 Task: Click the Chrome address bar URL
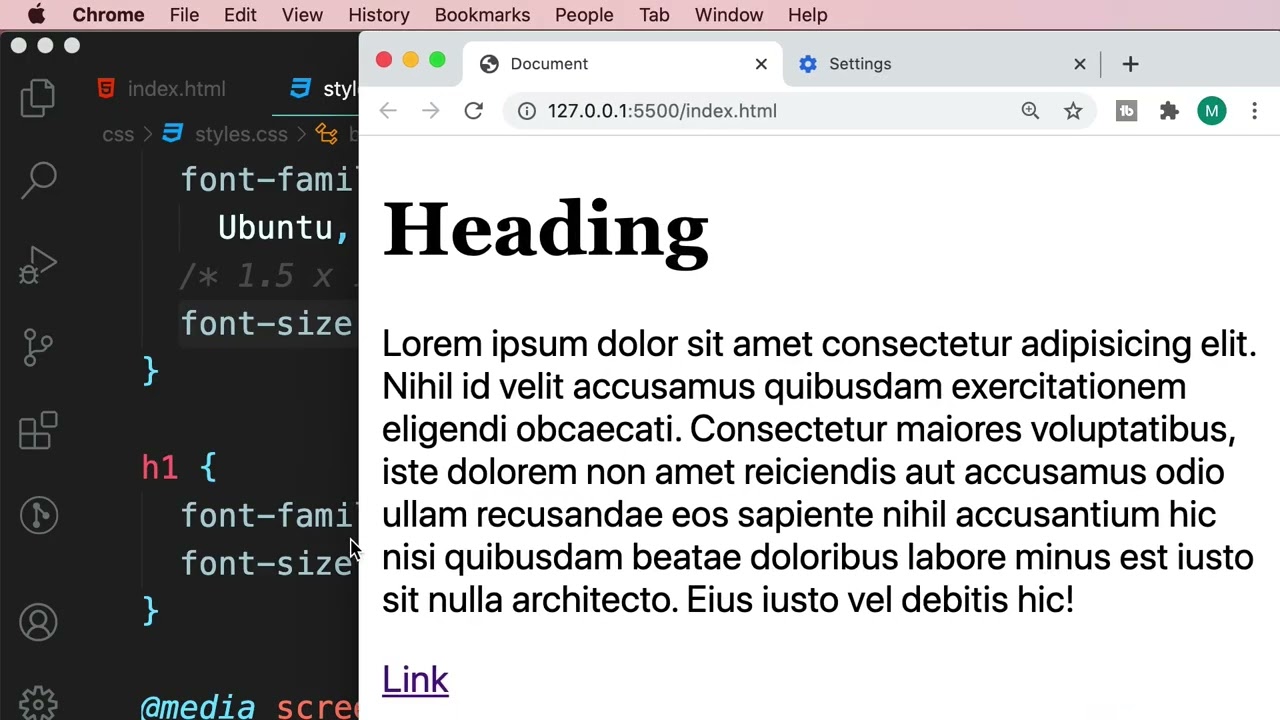click(x=662, y=111)
